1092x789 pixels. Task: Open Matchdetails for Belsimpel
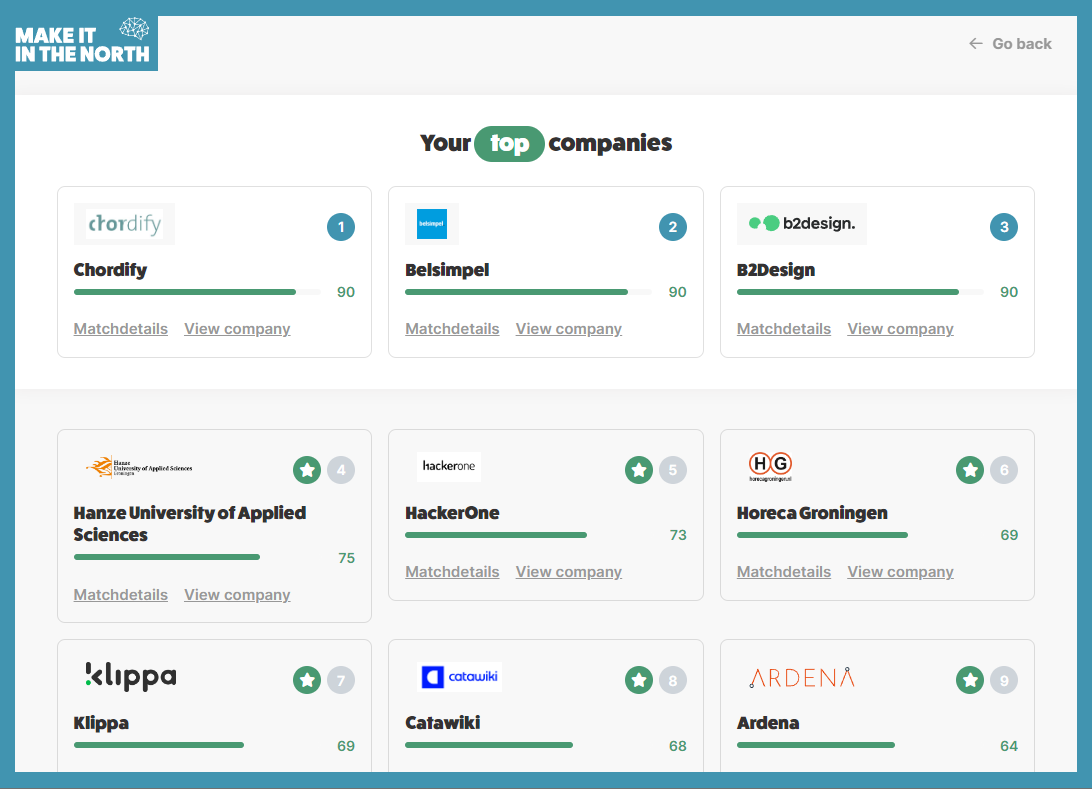[x=452, y=329]
